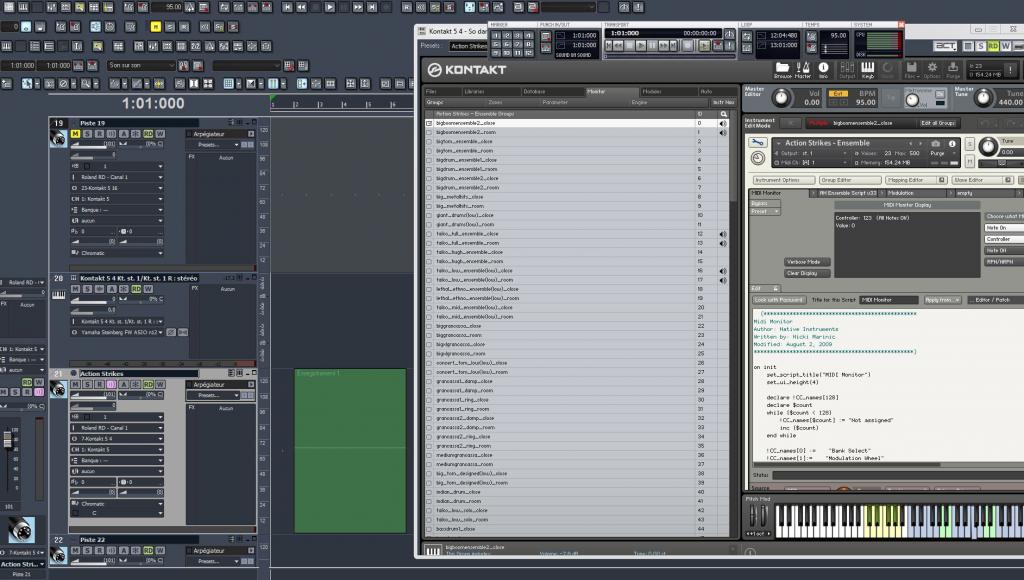This screenshot has width=1024, height=580.
Task: Open the Son sur son dropdown in the toolbar
Action: [140, 65]
